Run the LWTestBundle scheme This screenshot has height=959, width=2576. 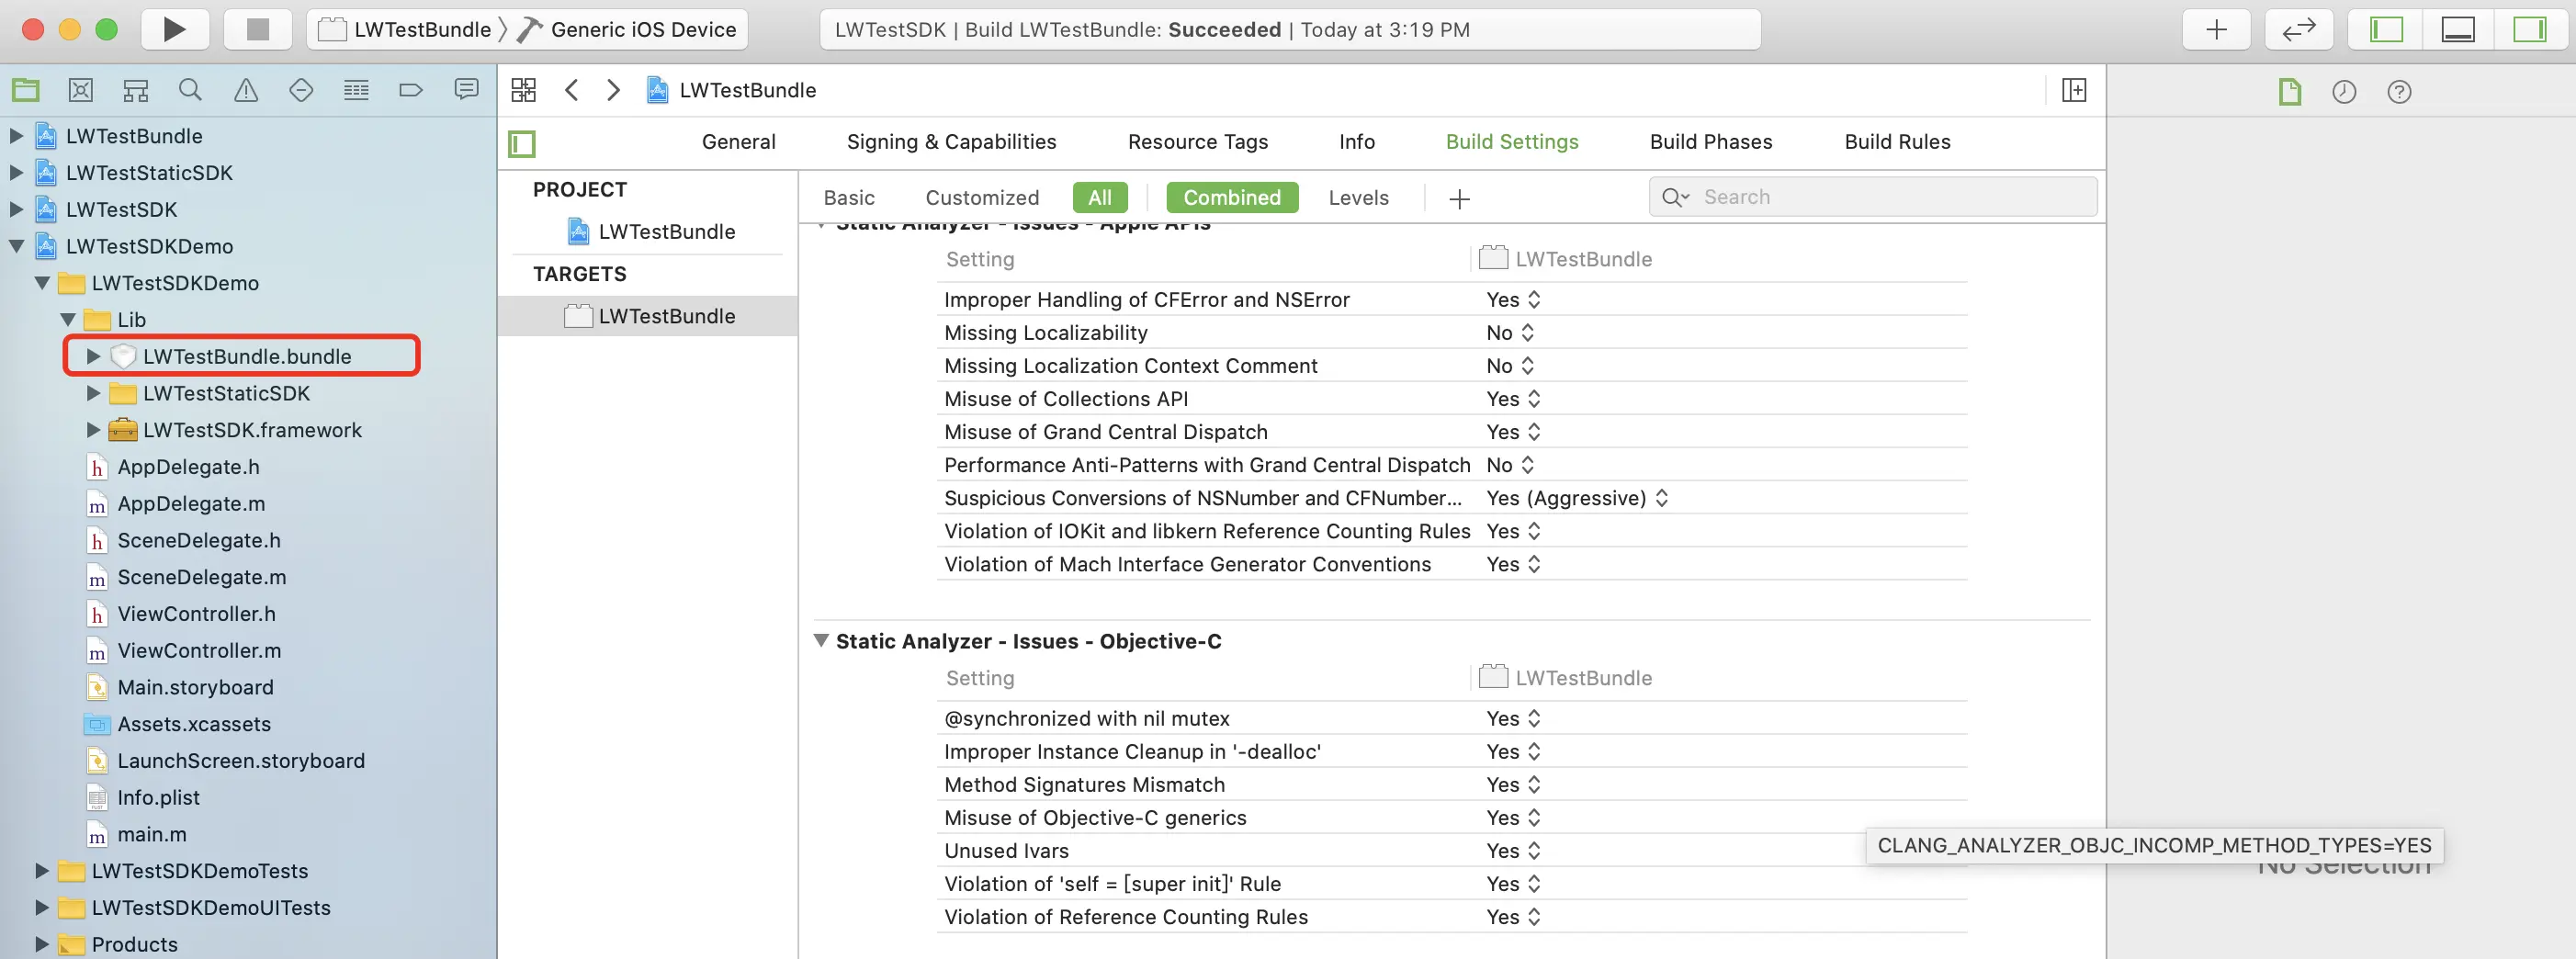click(x=175, y=29)
